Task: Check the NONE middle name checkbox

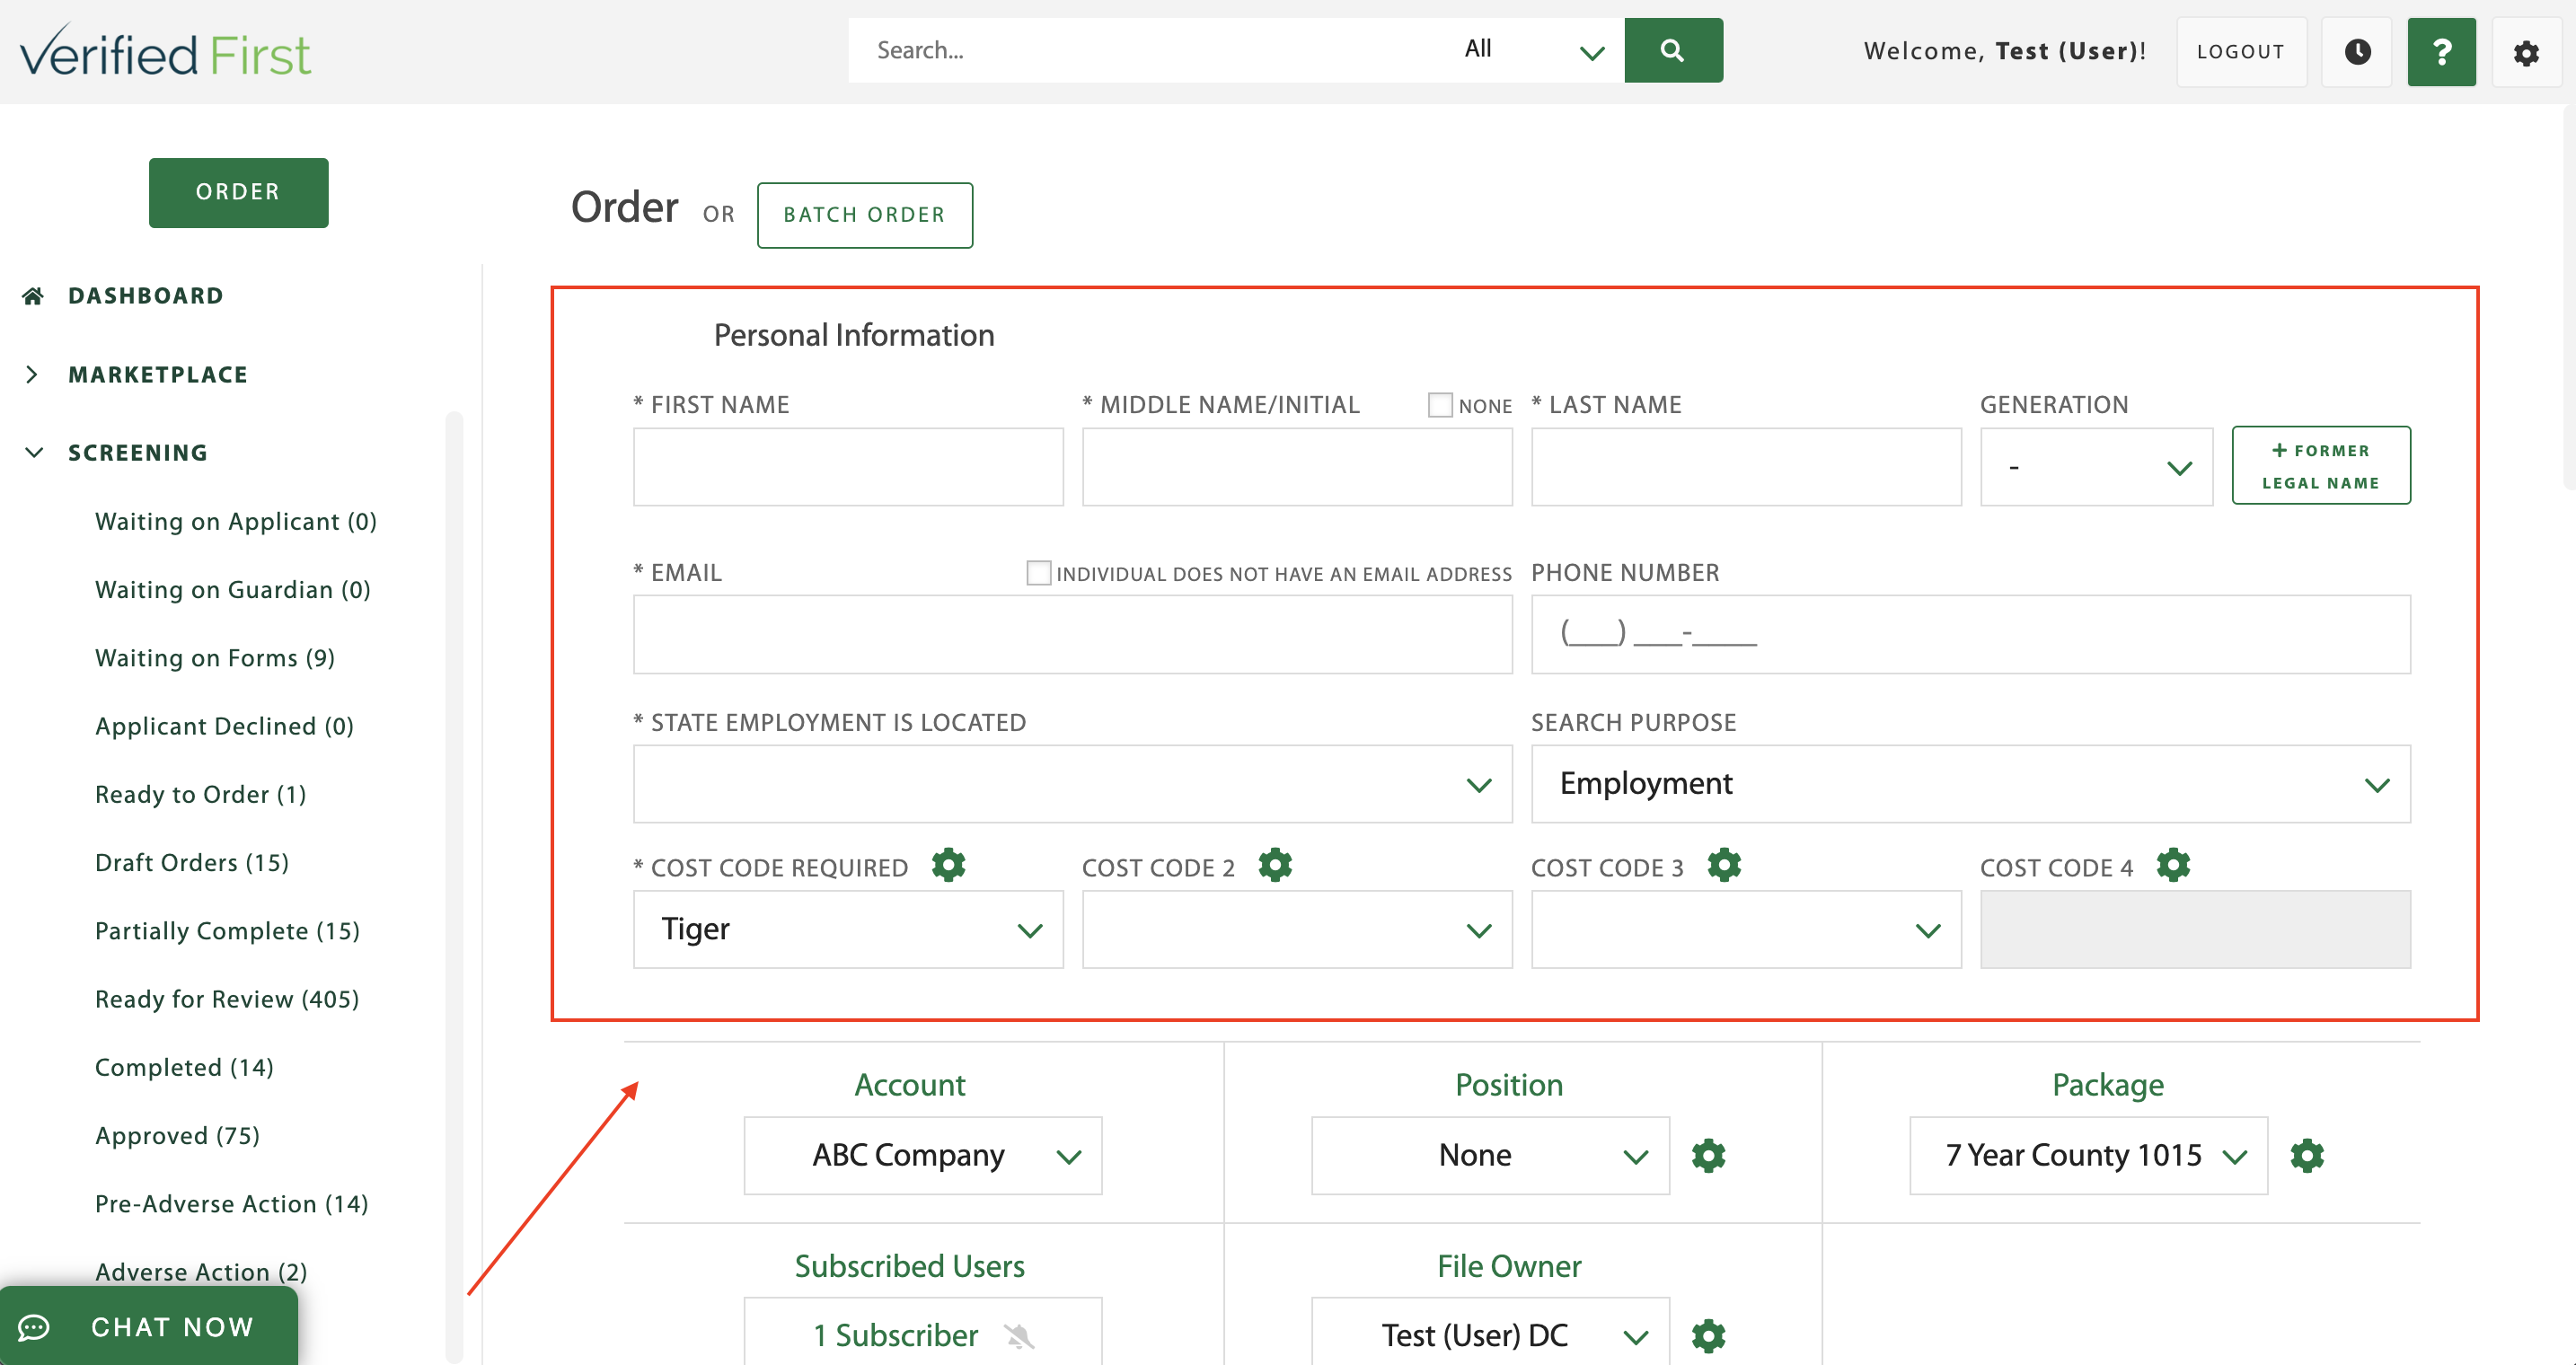Action: click(1440, 404)
